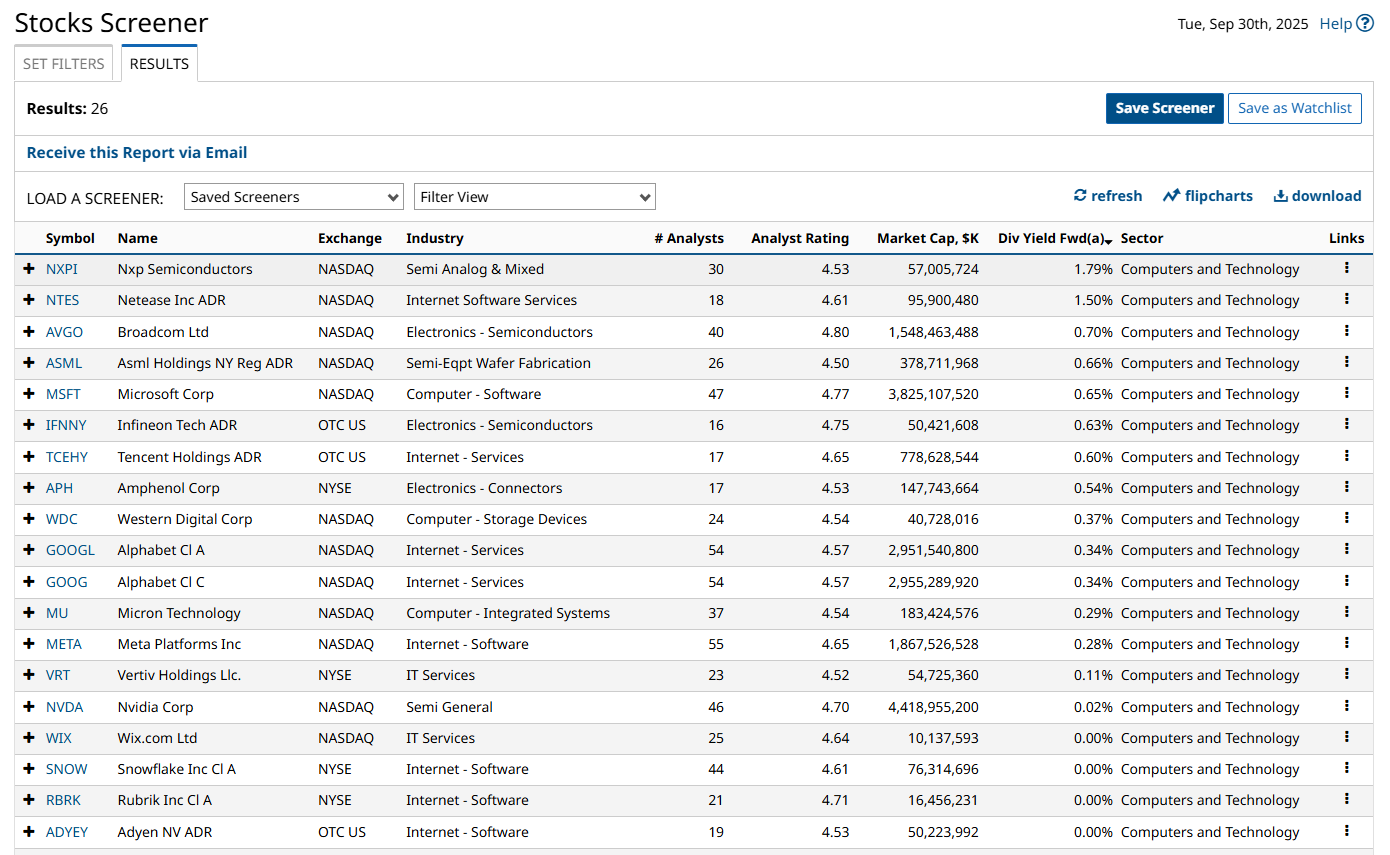The image size is (1390, 855).
Task: Sort by Div Yield Fwd(a) column
Action: [1054, 238]
